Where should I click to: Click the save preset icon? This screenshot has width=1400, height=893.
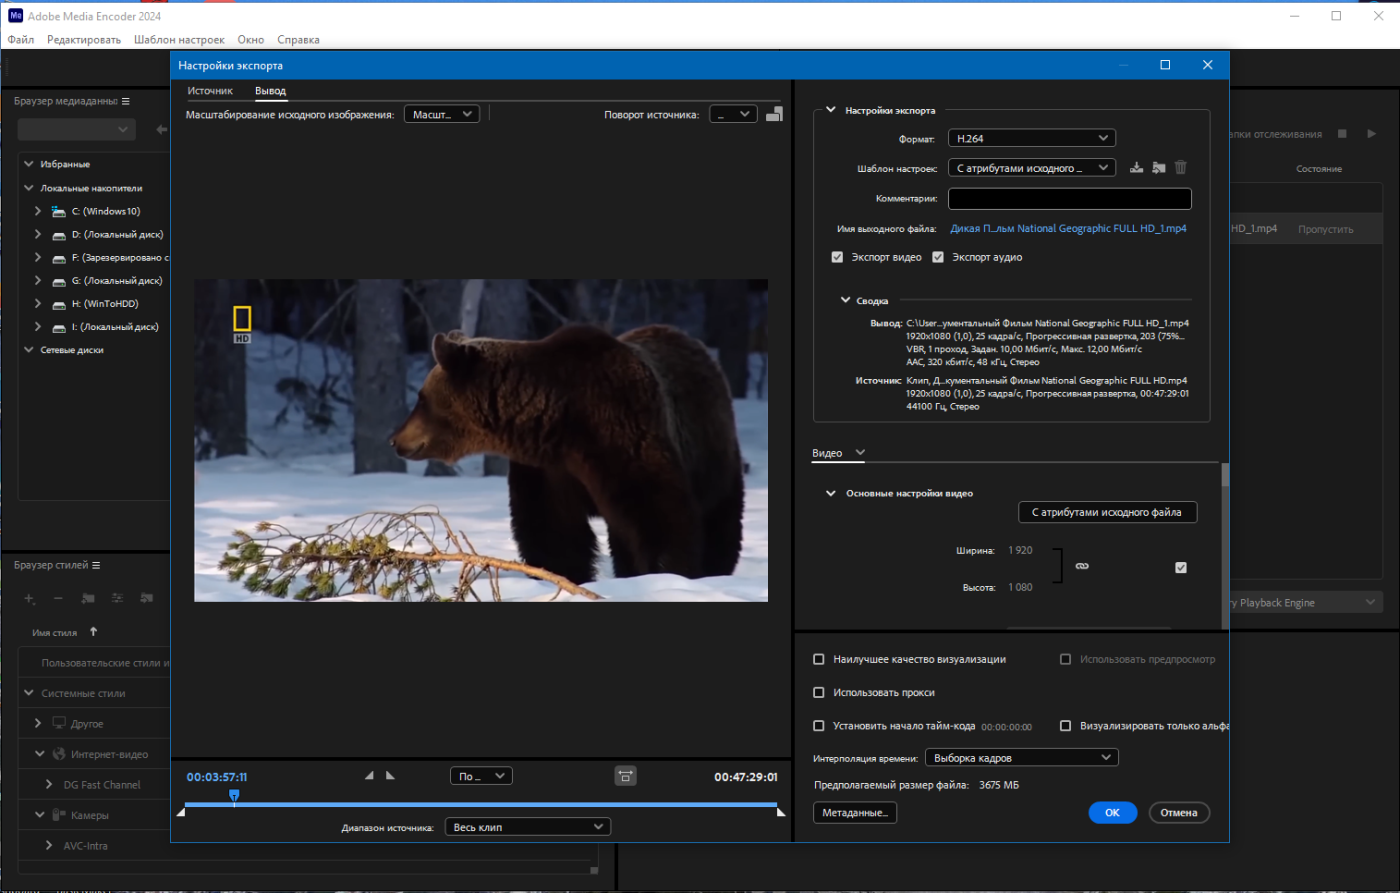(x=1136, y=168)
